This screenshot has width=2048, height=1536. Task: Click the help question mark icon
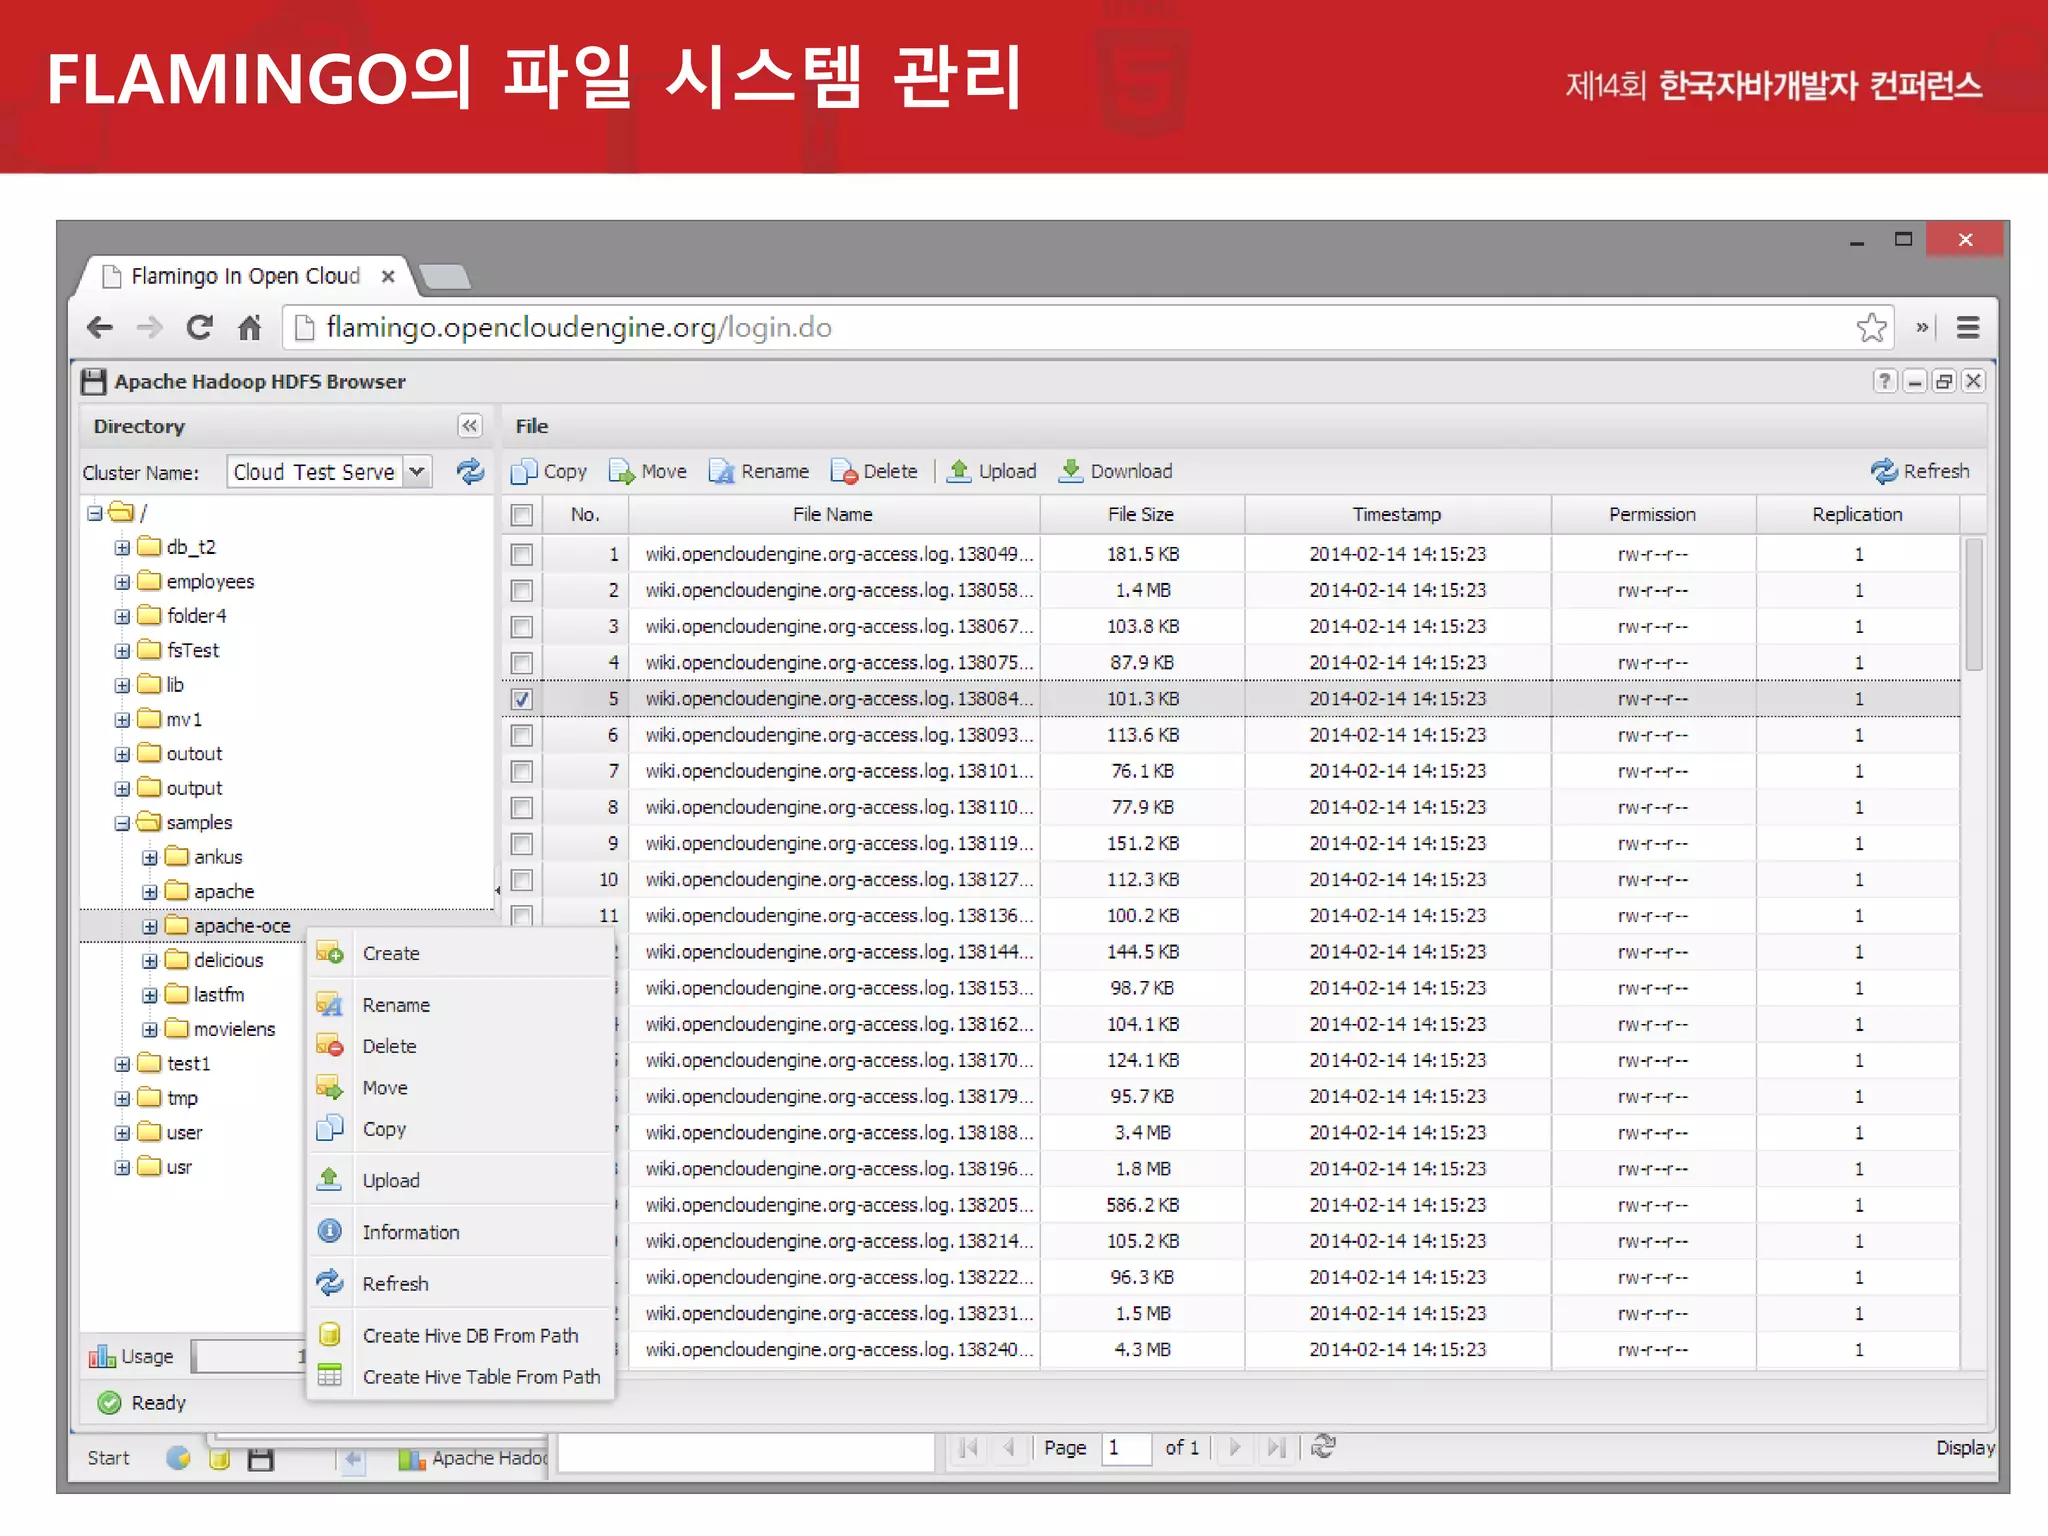(x=1884, y=381)
